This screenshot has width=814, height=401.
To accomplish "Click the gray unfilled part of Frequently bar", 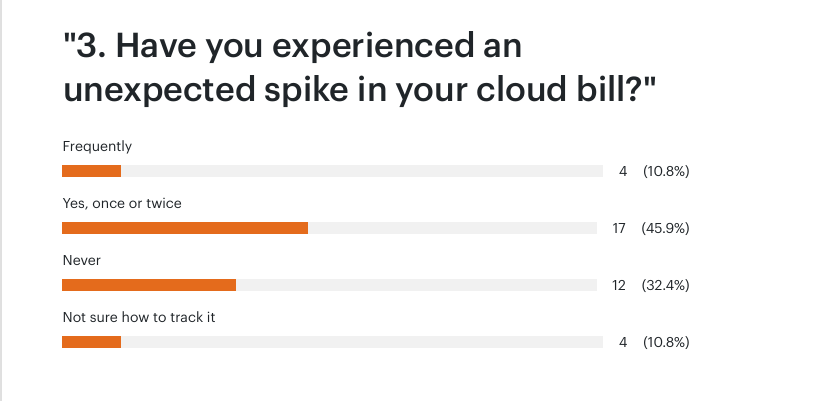I will [x=361, y=171].
